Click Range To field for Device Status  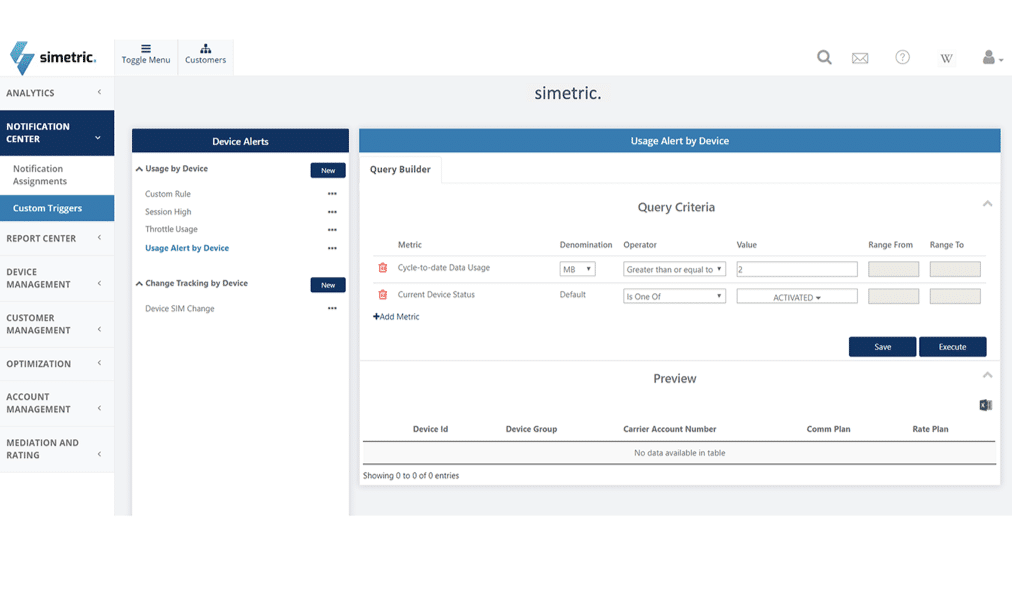click(955, 296)
